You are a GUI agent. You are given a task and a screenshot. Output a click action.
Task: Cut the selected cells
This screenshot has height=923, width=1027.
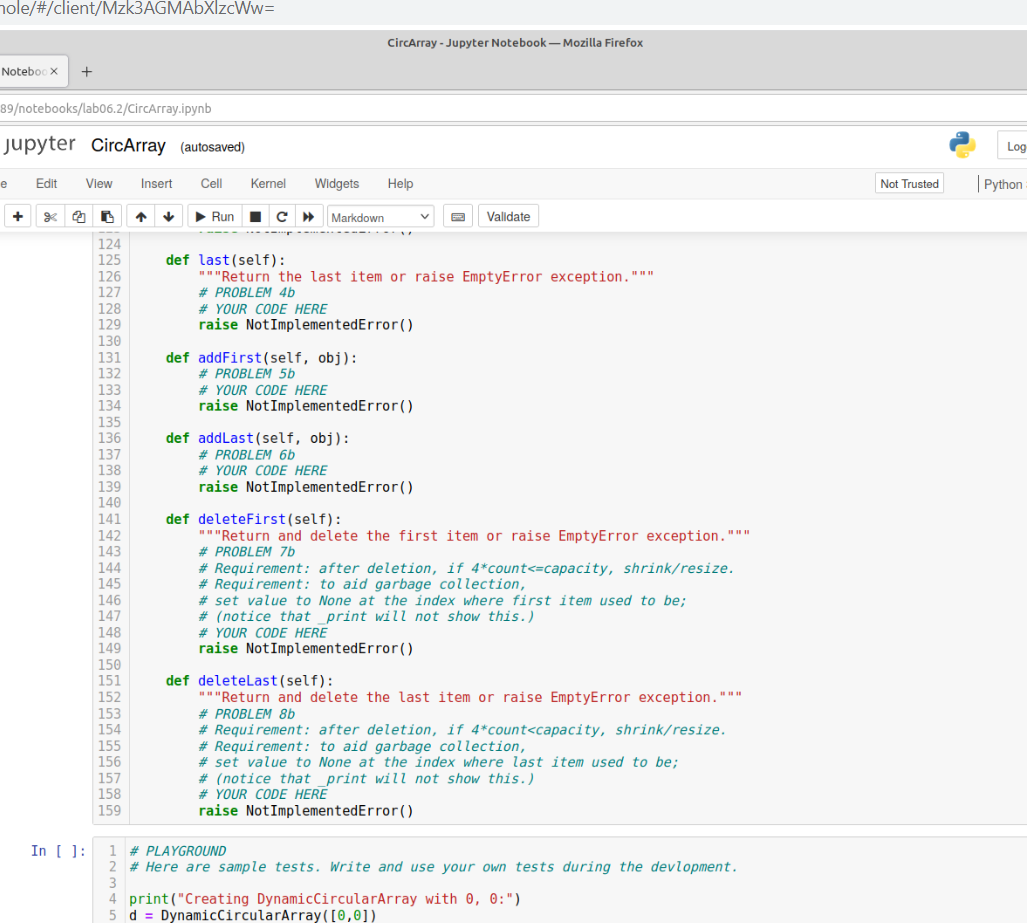coord(49,216)
